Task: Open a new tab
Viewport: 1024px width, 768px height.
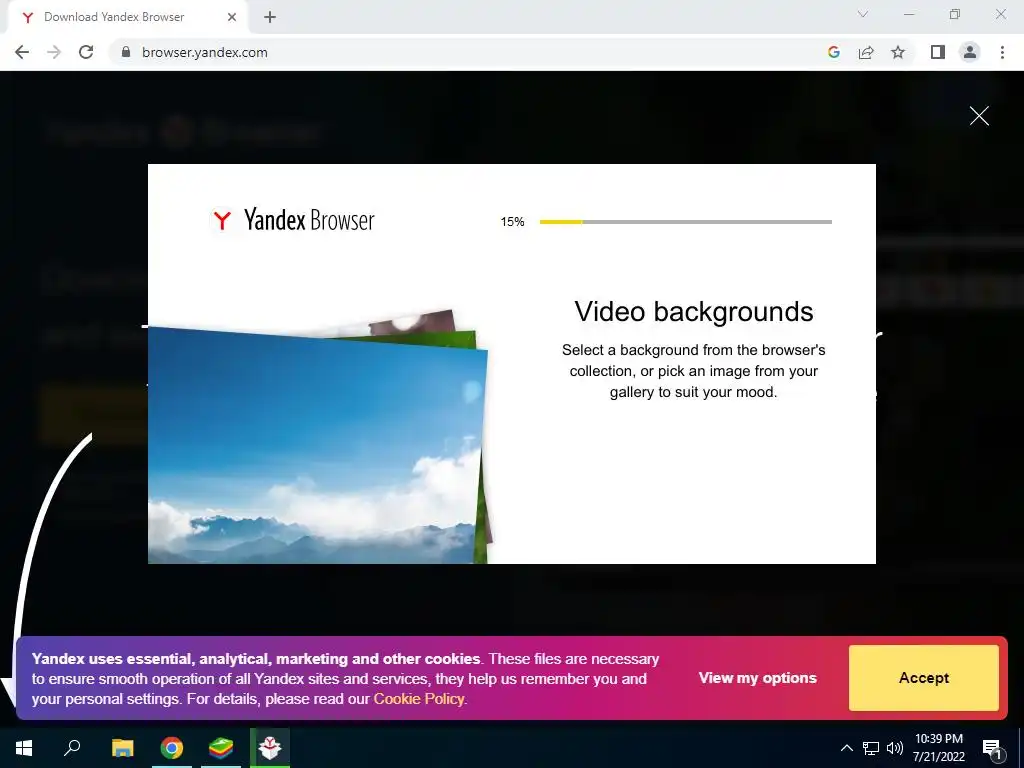Action: click(x=270, y=17)
